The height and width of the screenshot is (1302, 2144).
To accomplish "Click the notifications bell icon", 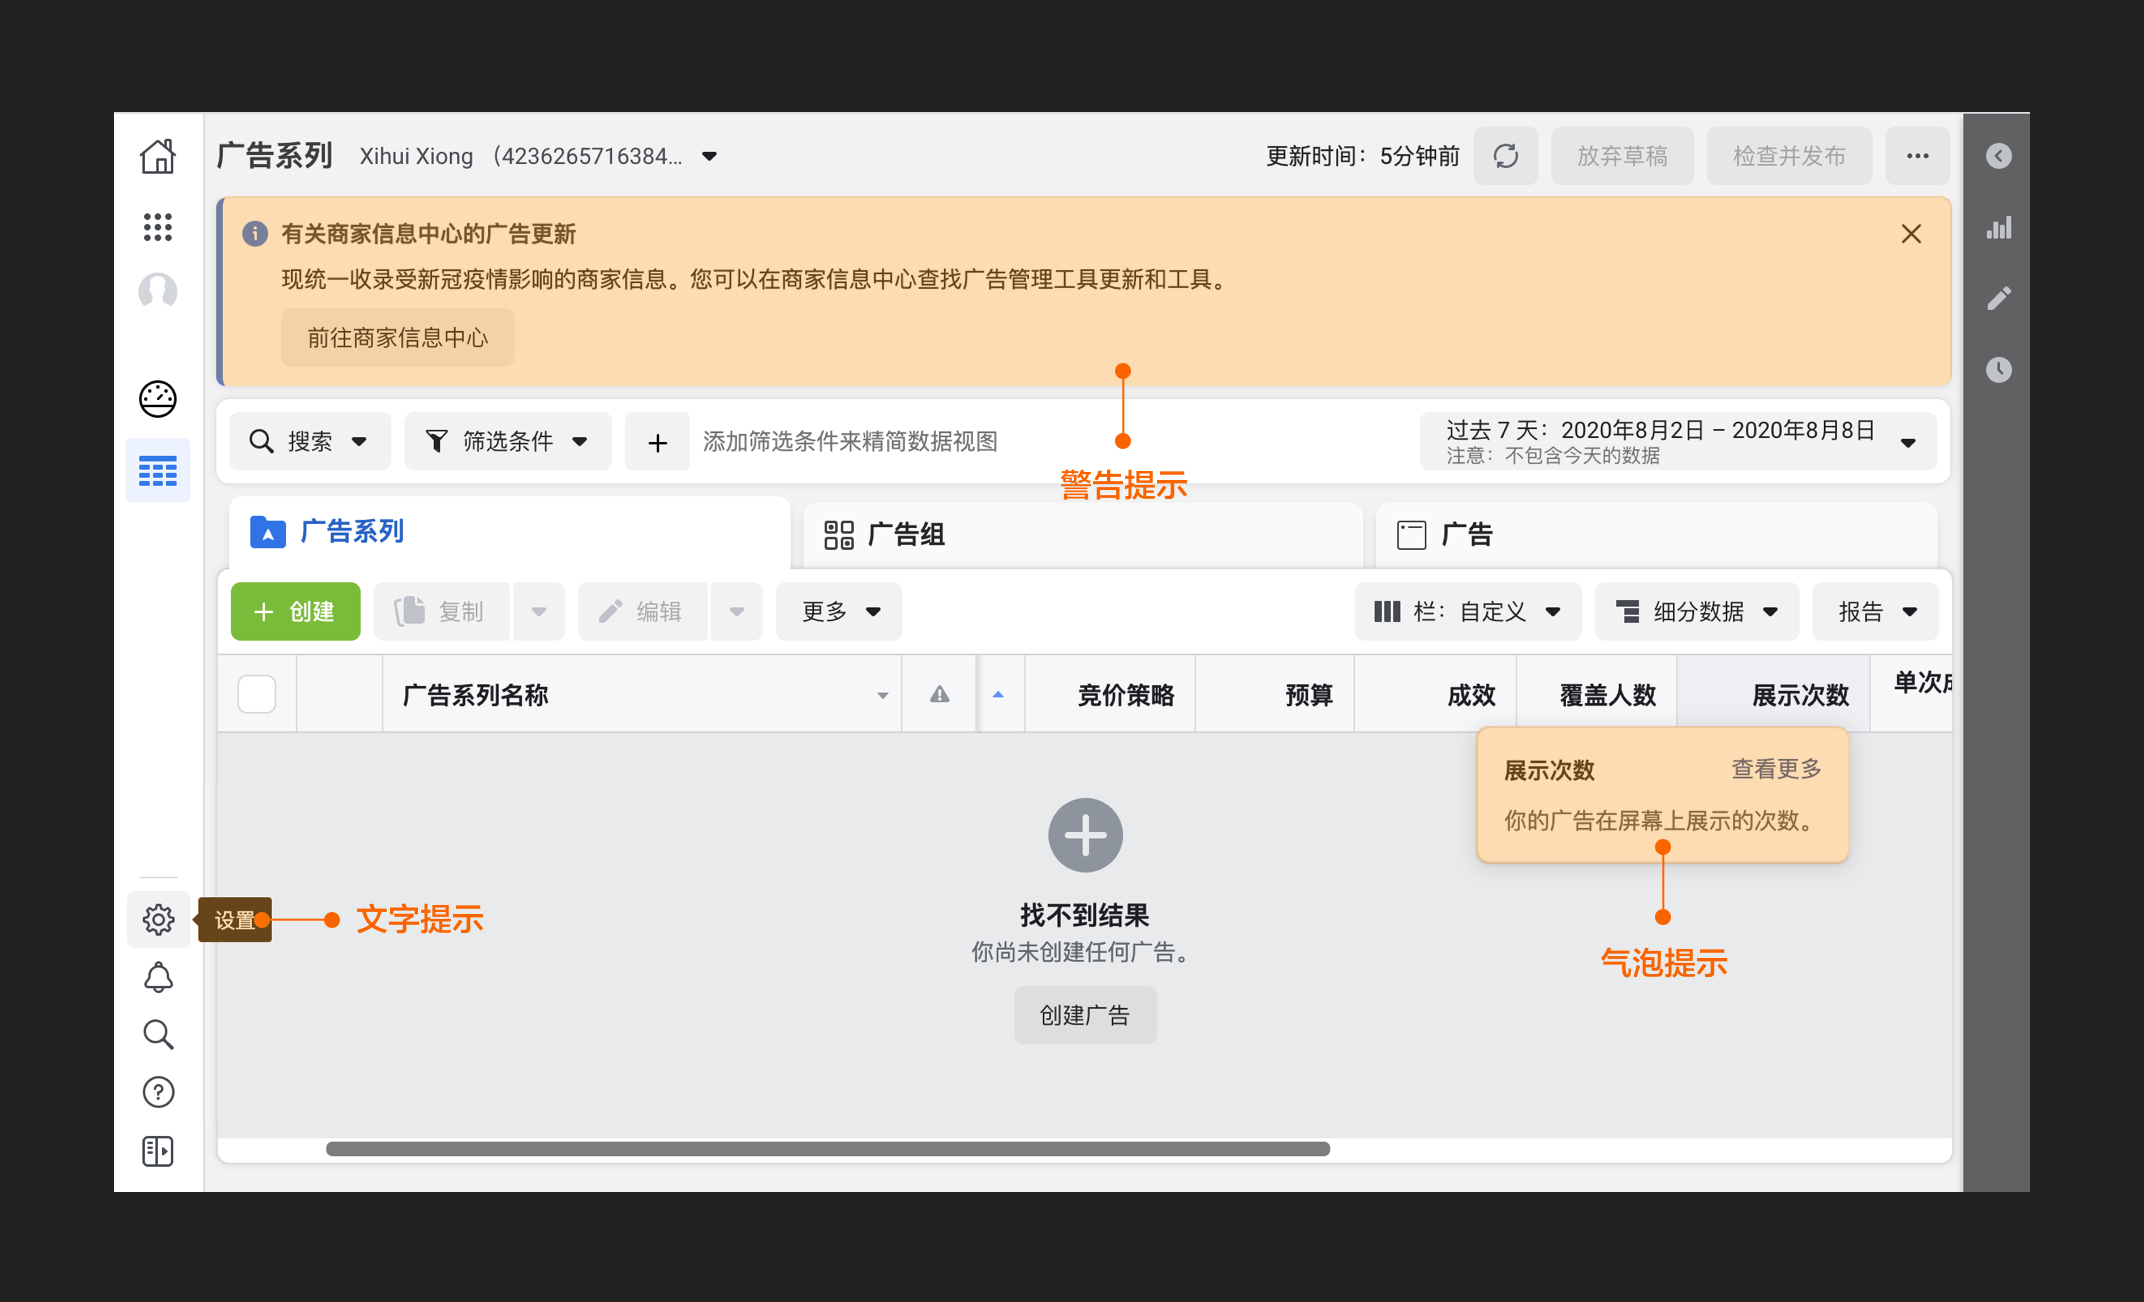I will point(158,977).
